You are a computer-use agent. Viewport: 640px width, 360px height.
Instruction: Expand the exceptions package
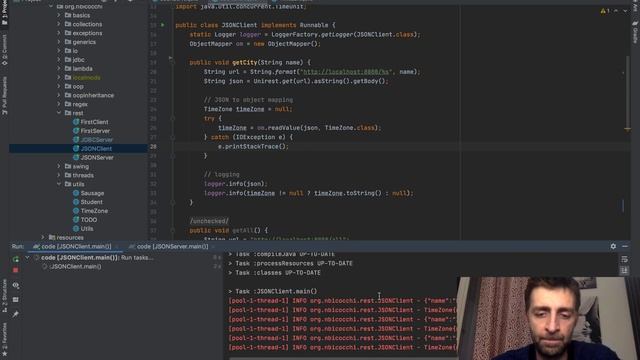point(59,33)
